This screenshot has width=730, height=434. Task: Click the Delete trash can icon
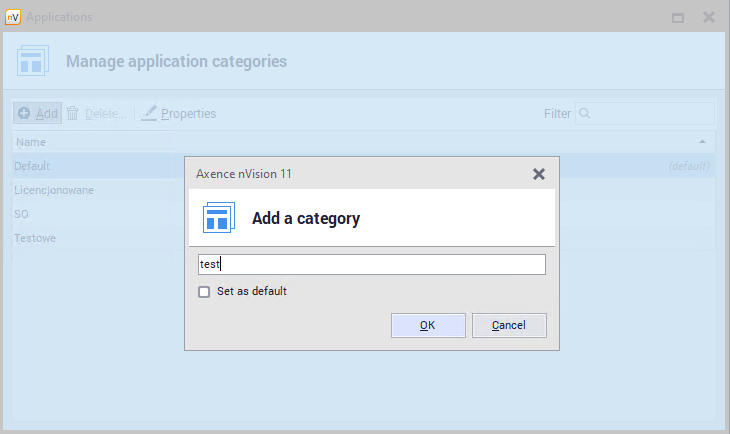[73, 114]
